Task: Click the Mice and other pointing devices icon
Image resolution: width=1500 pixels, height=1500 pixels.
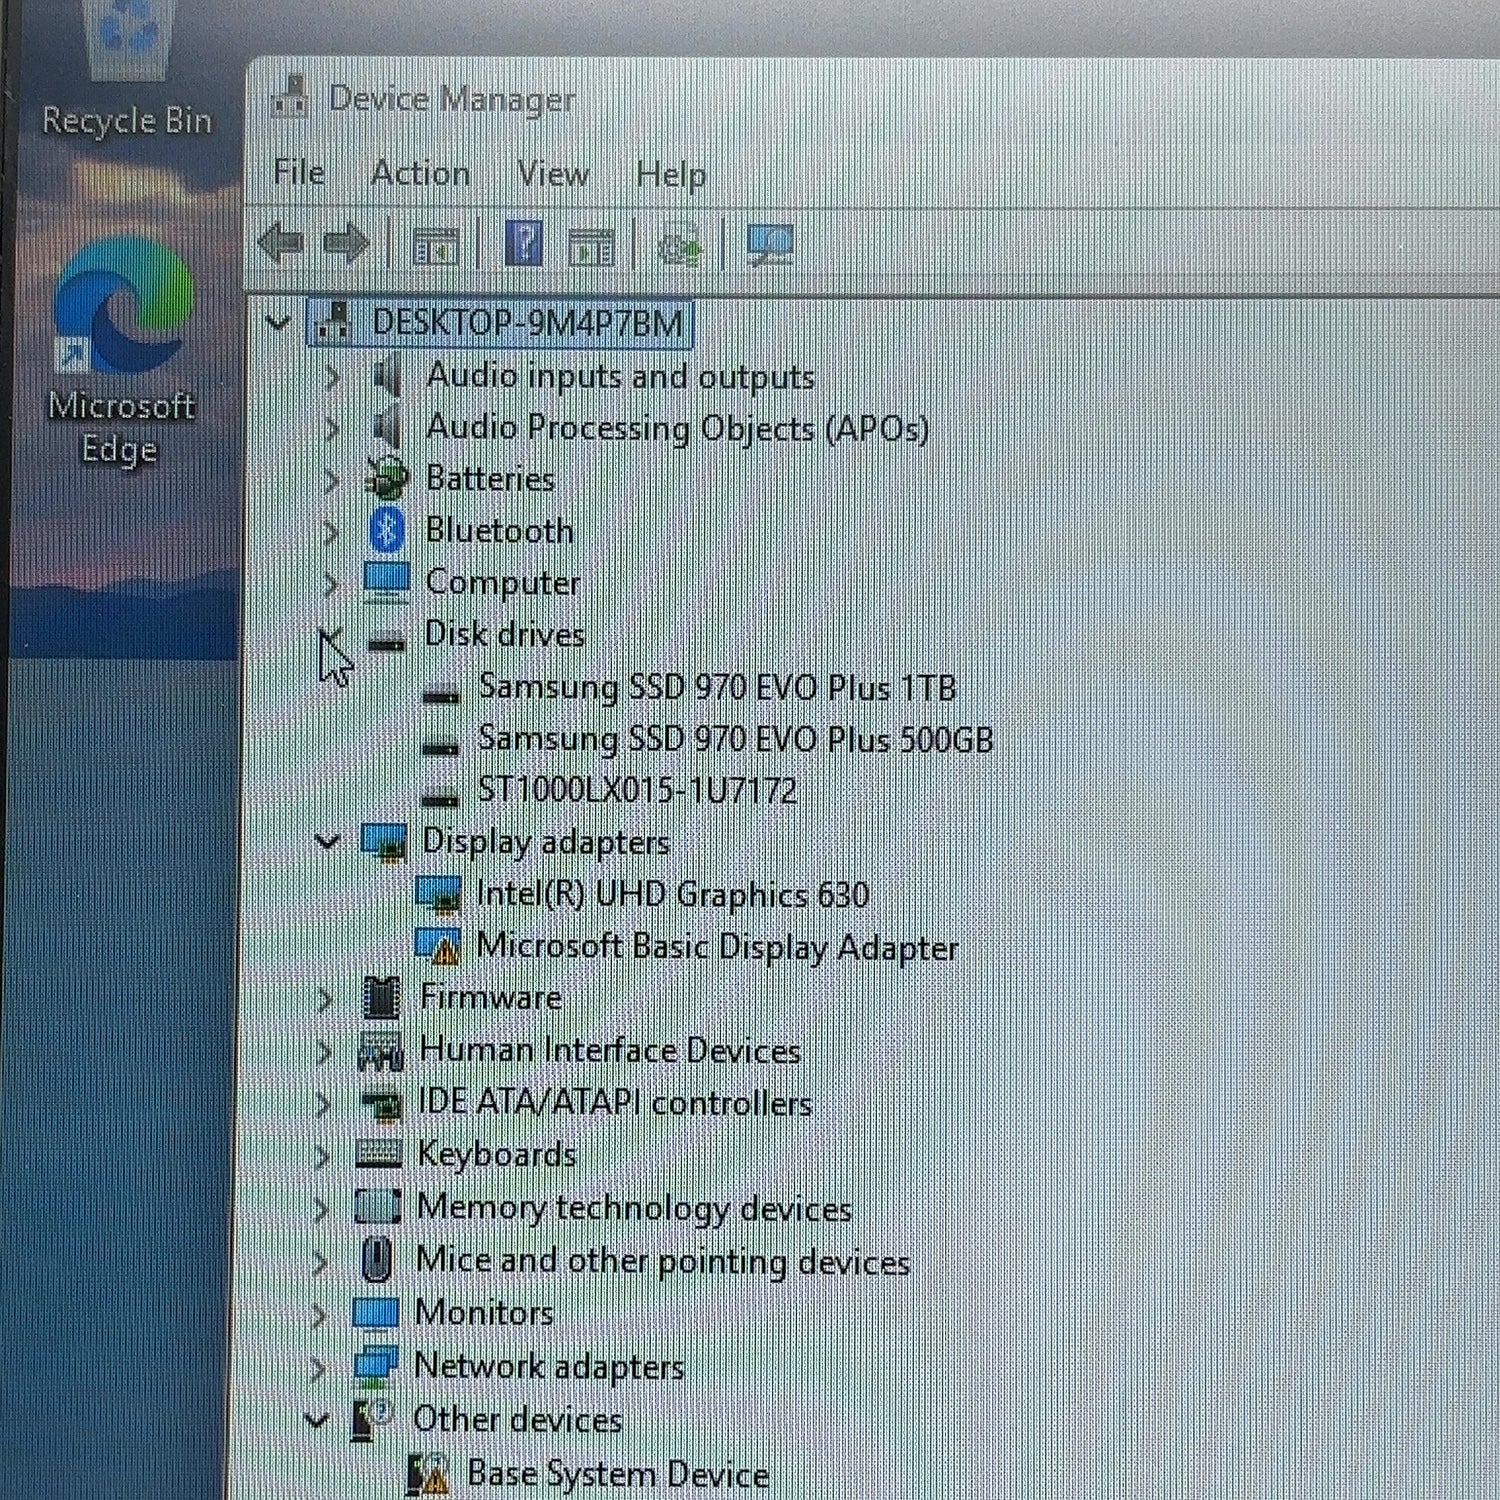Action: point(376,1259)
